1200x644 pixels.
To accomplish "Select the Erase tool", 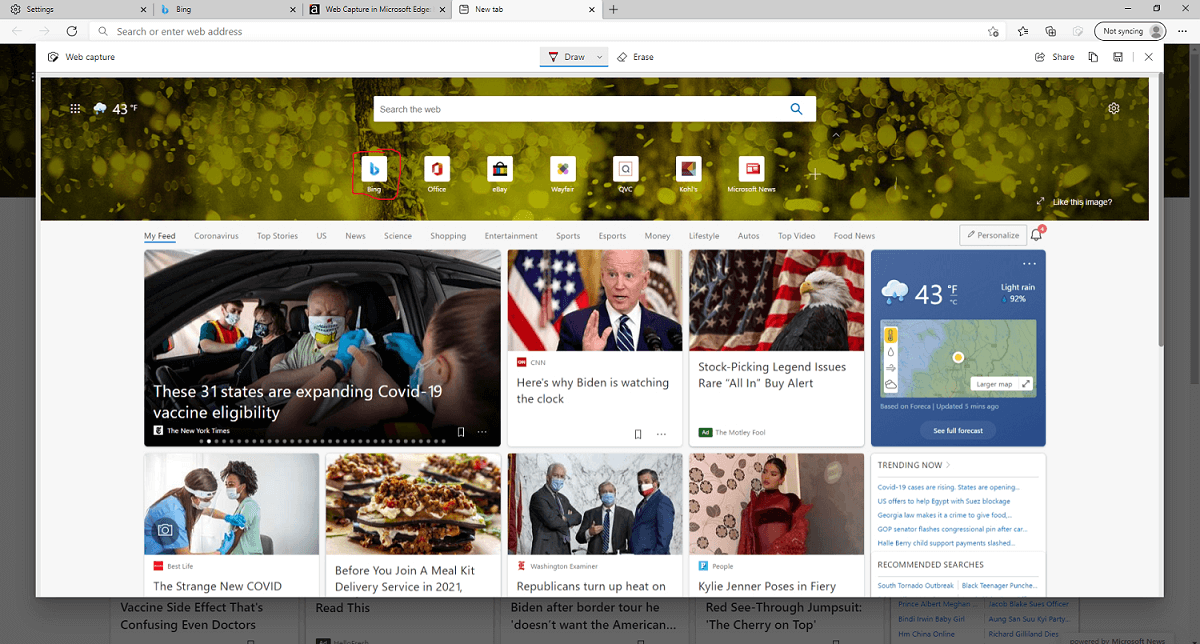I will point(635,57).
